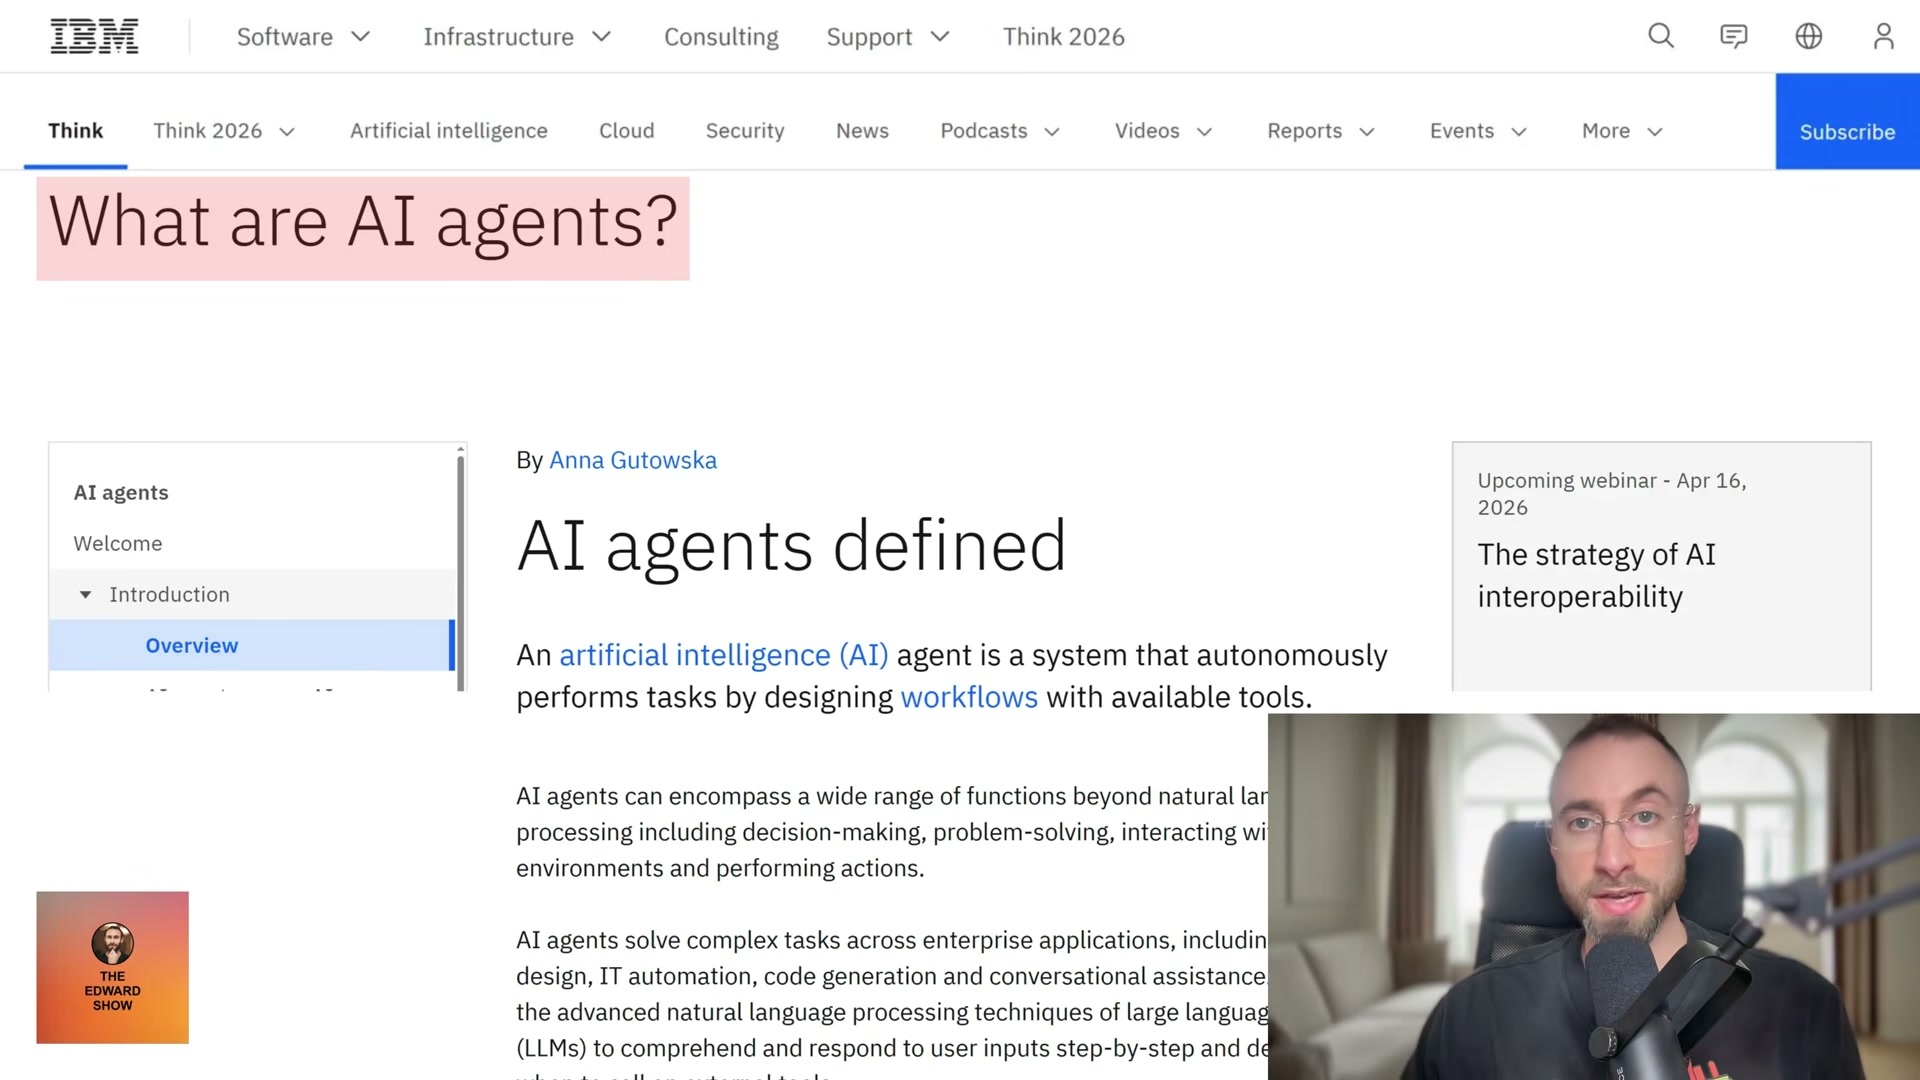1920x1080 pixels.
Task: Open the More menu
Action: [x=1620, y=131]
